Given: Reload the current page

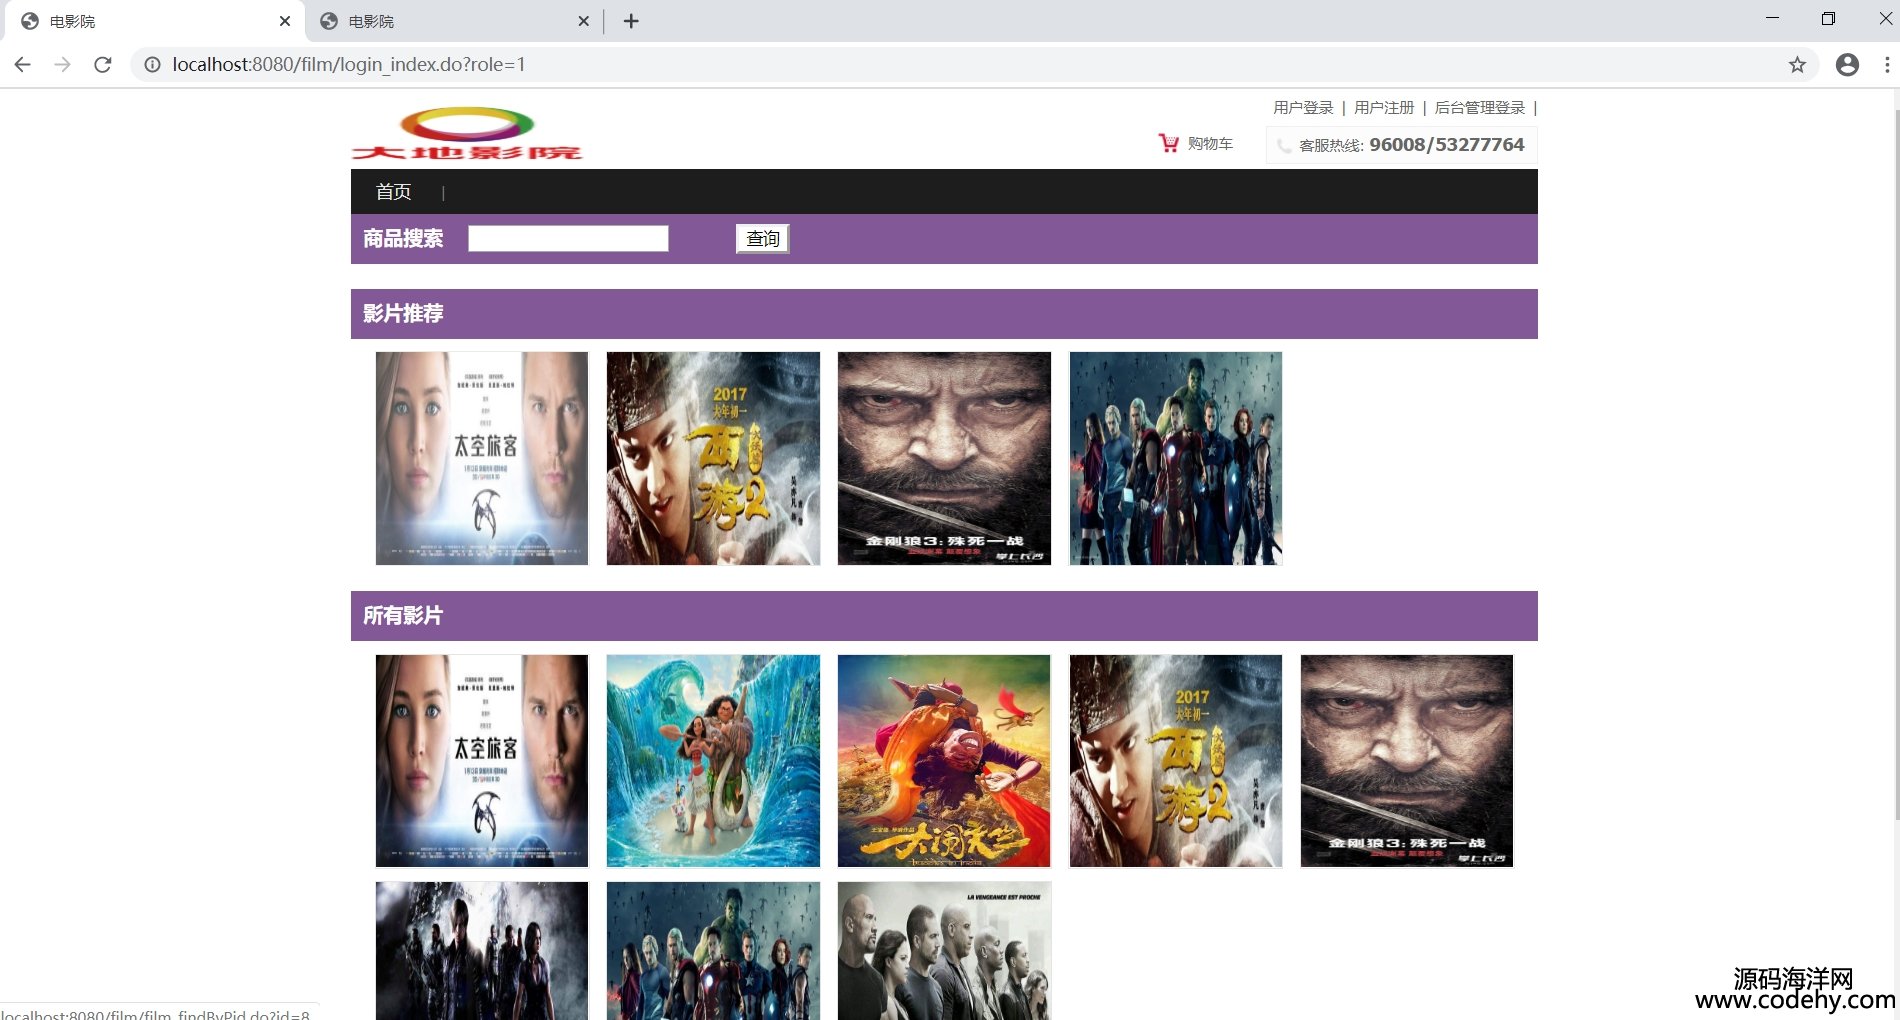Looking at the screenshot, I should (102, 65).
